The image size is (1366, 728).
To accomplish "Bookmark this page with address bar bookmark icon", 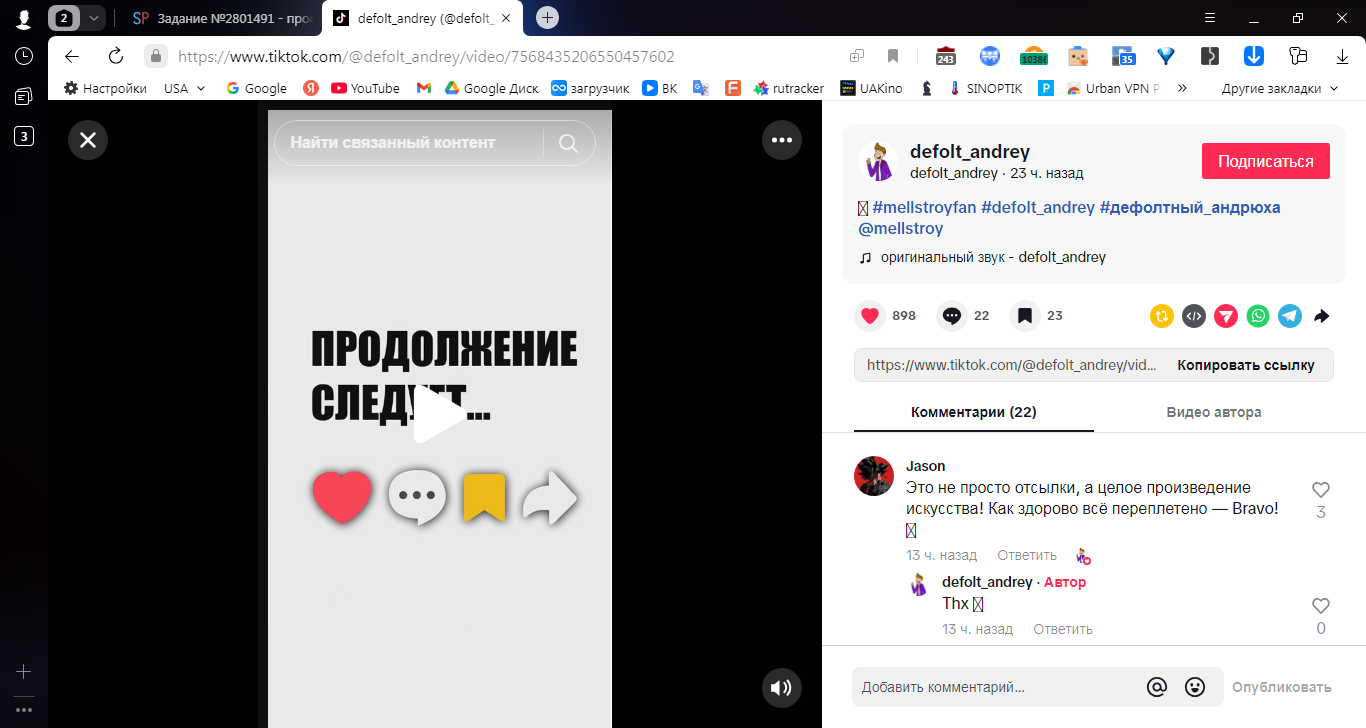I will (x=893, y=56).
